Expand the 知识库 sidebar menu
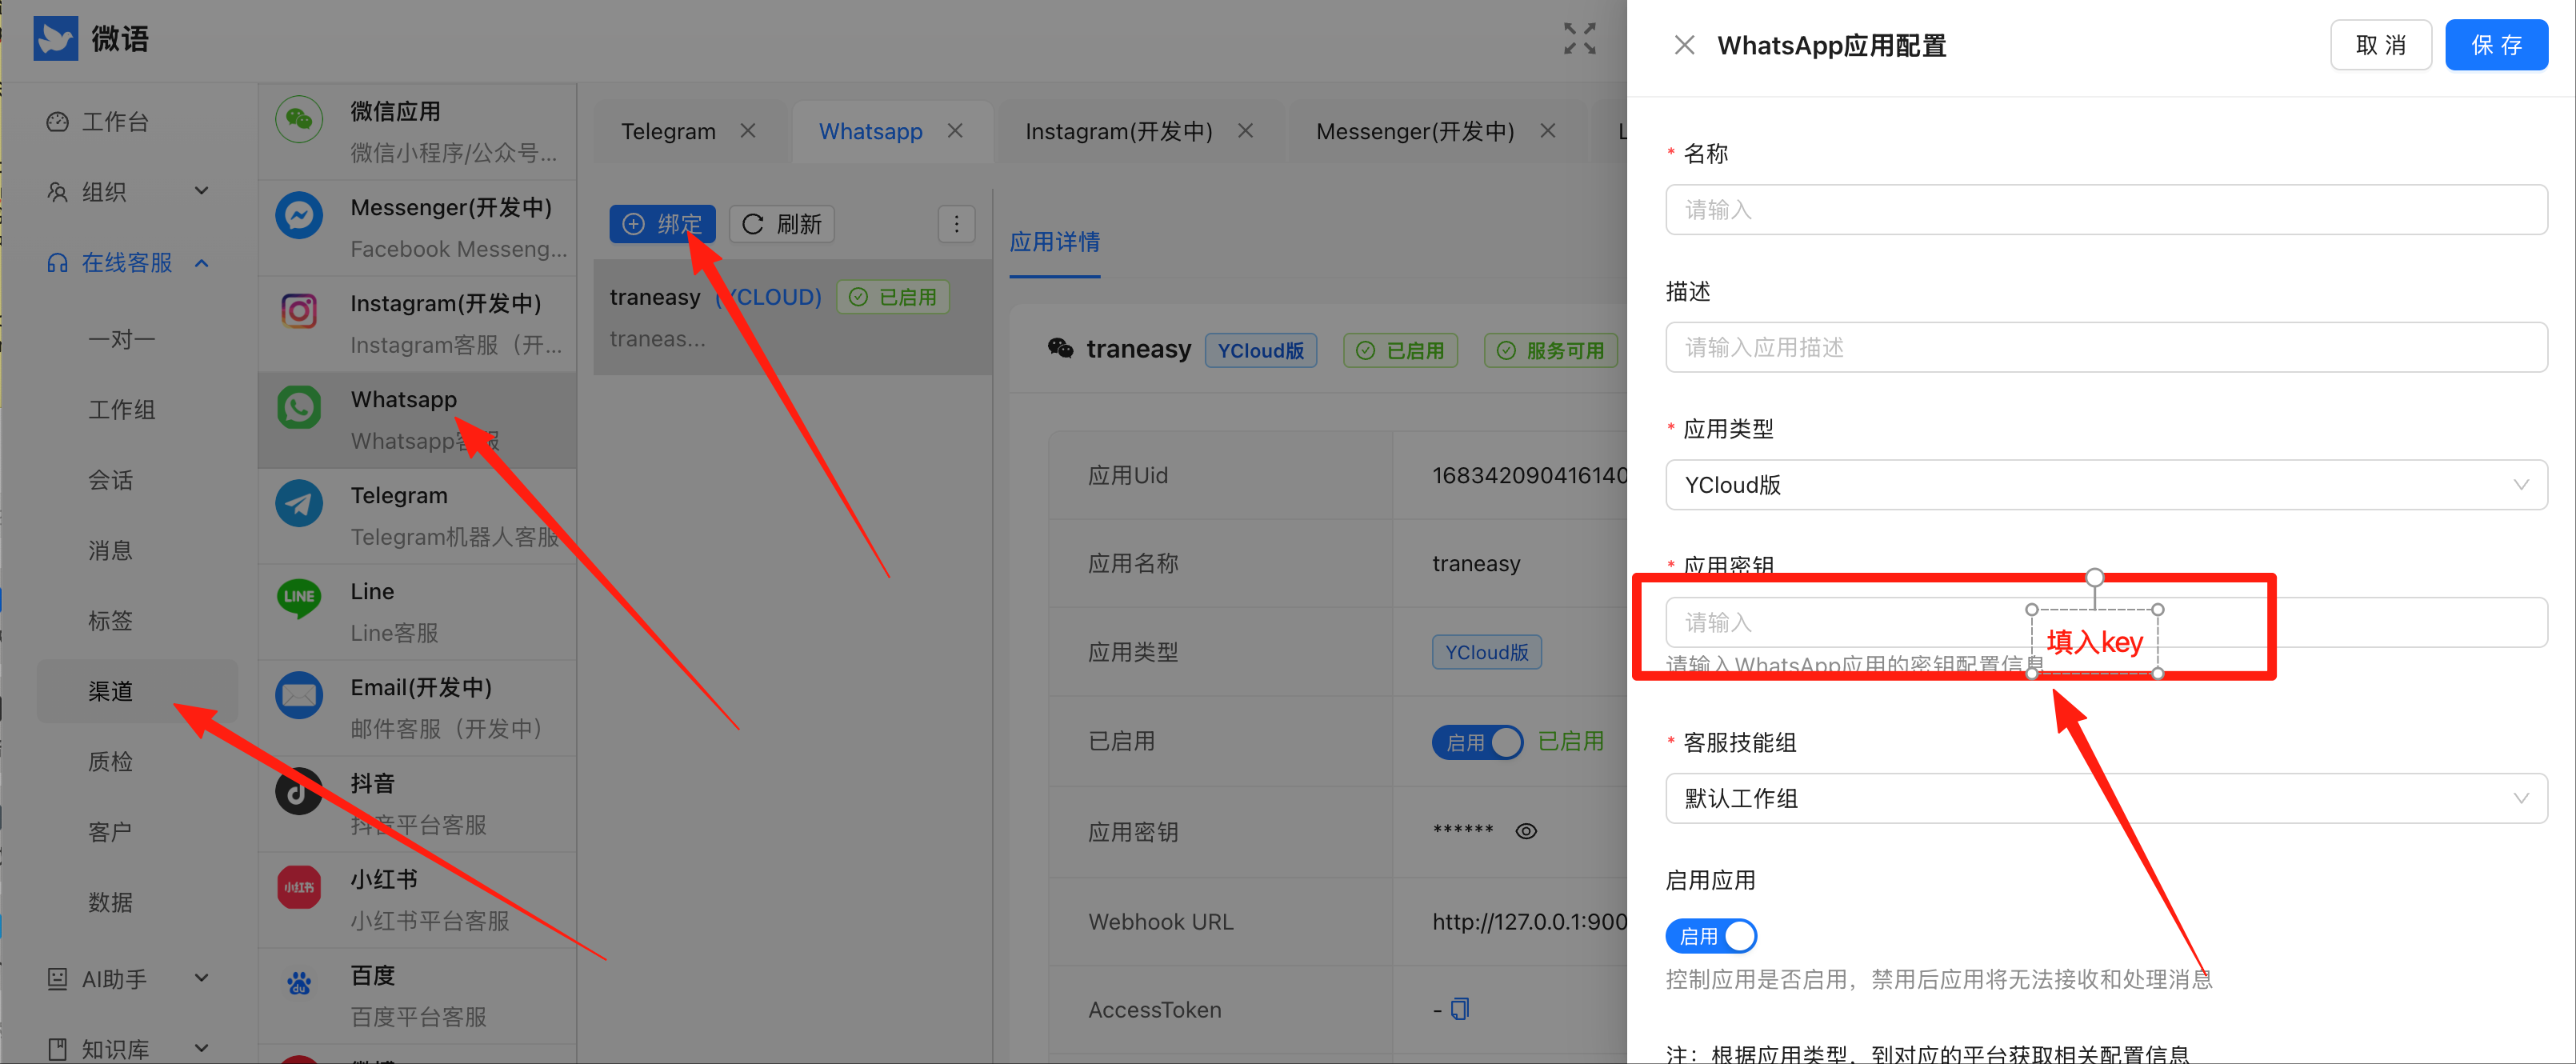The height and width of the screenshot is (1064, 2576). coord(202,1048)
